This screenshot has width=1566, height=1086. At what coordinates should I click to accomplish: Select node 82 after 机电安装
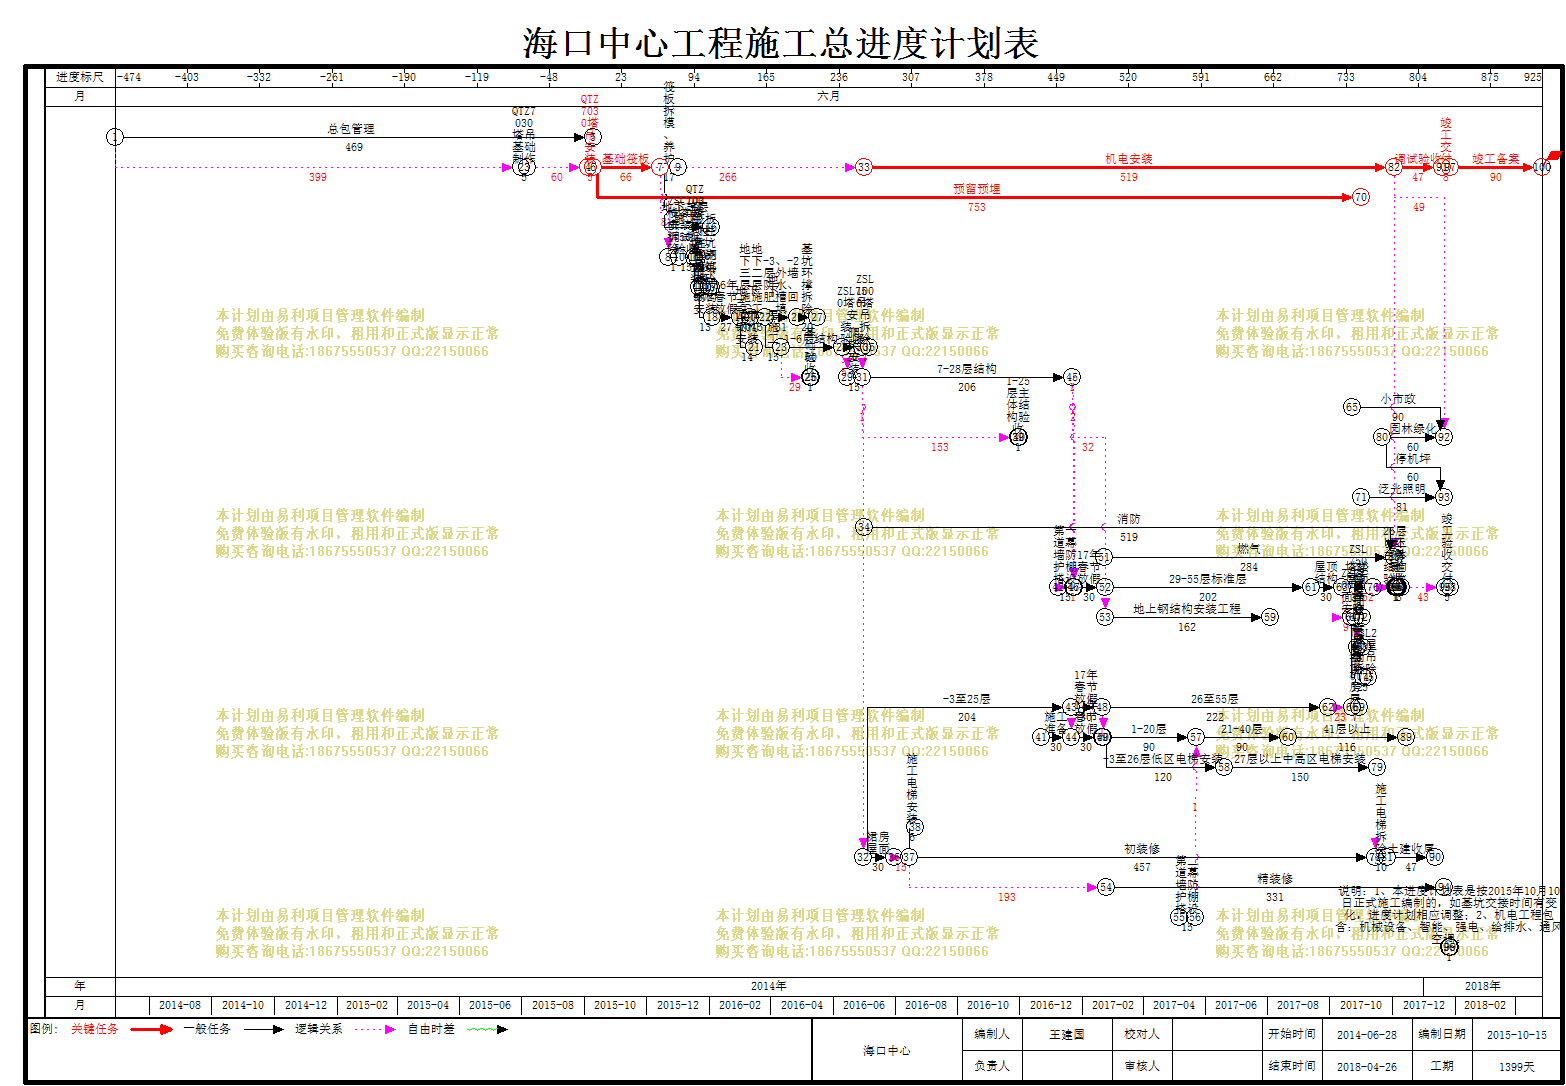pos(1394,167)
